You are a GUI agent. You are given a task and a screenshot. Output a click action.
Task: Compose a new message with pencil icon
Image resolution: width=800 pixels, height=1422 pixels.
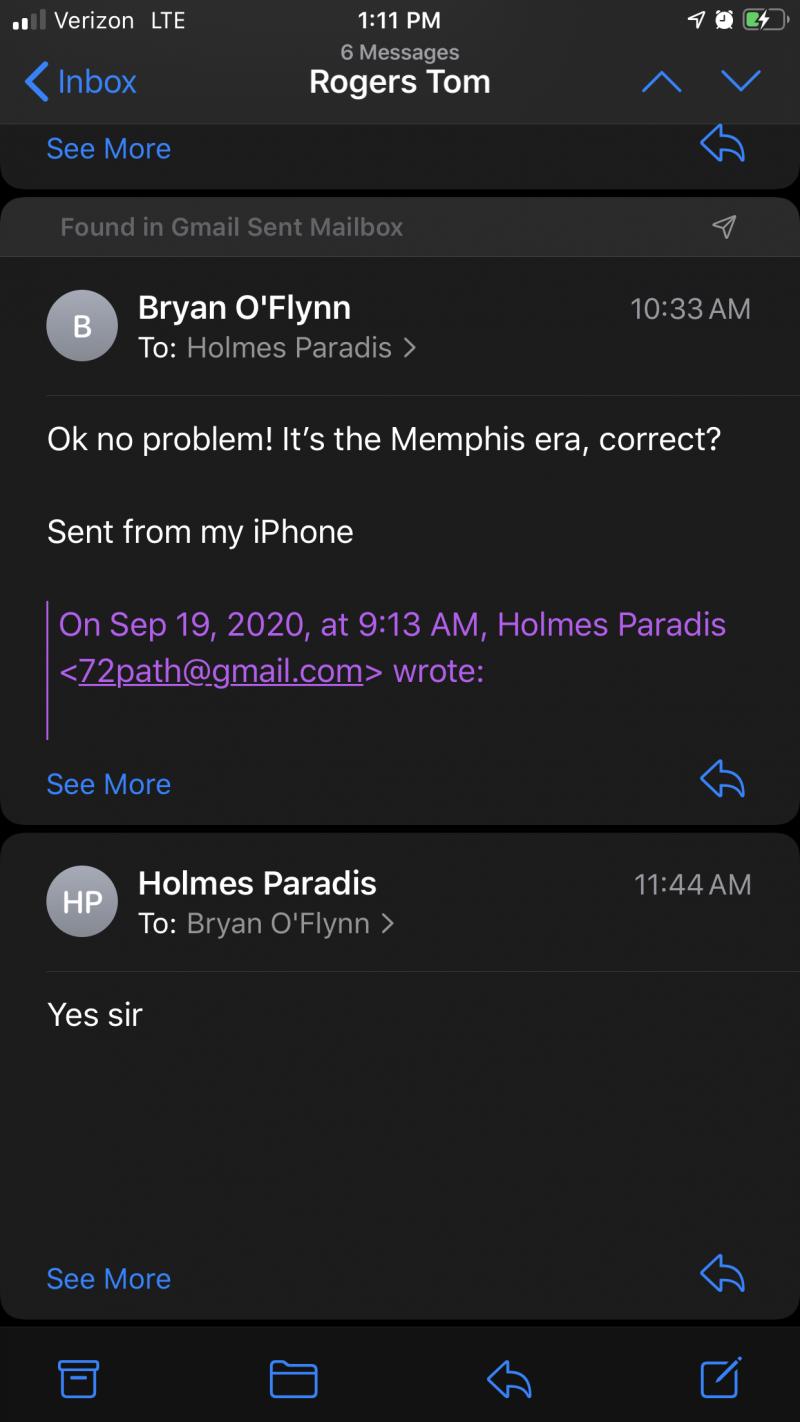coord(720,1378)
